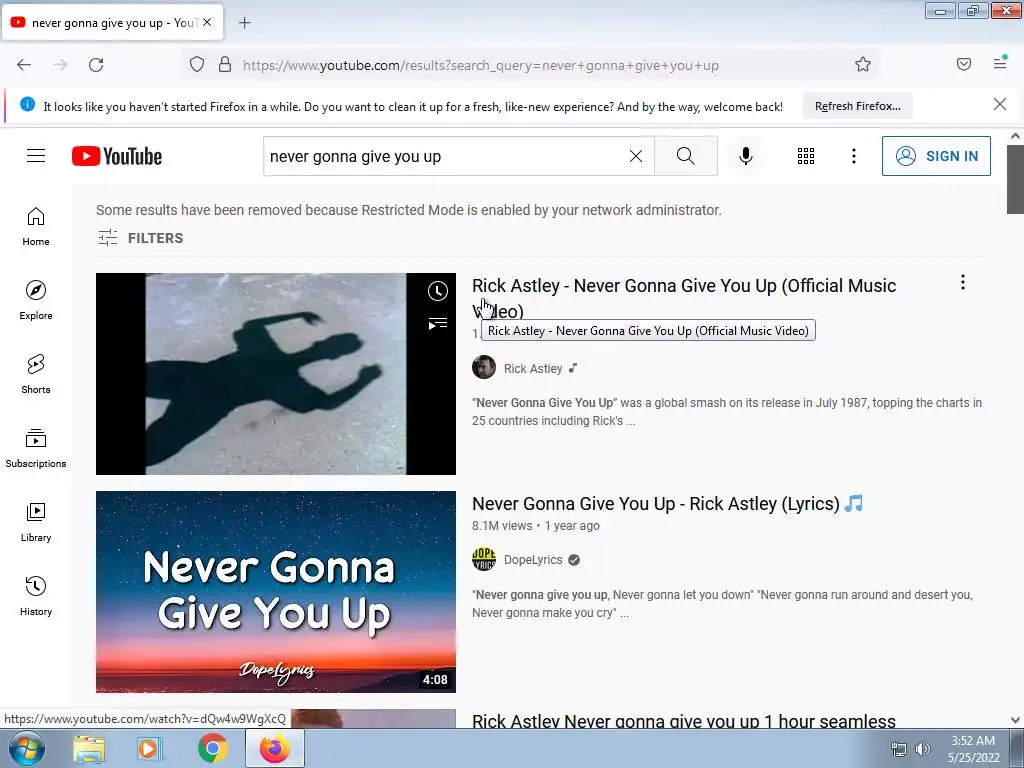The width and height of the screenshot is (1024, 768).
Task: Click the YouTube logo
Action: tap(117, 156)
